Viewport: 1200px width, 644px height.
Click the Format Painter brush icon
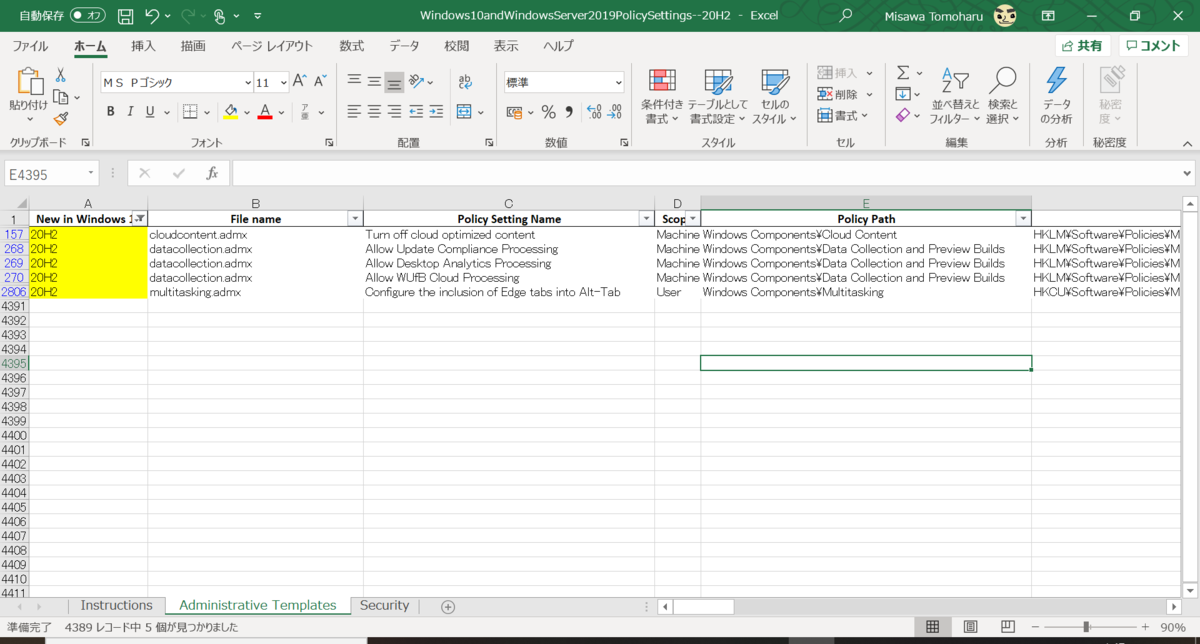click(60, 119)
